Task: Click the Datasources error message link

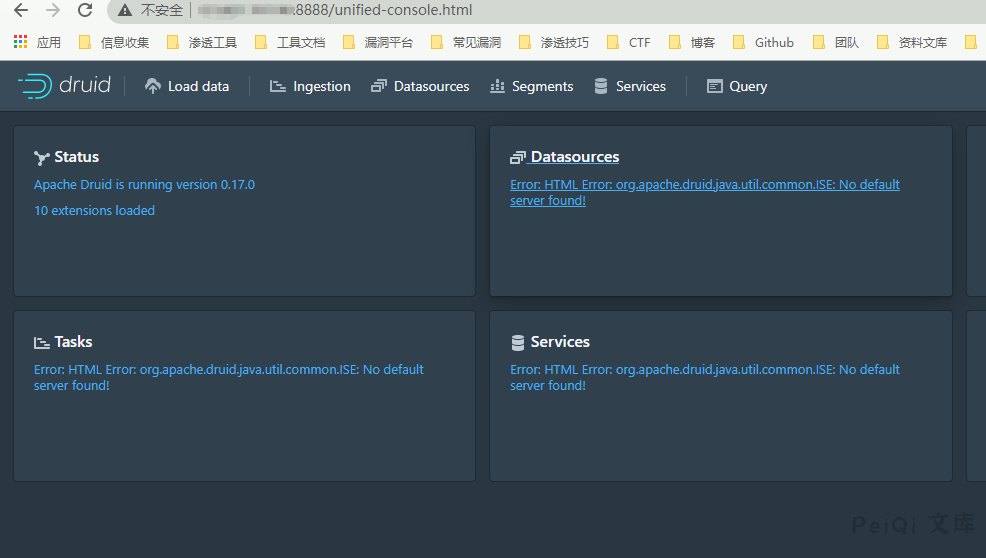Action: tap(704, 192)
